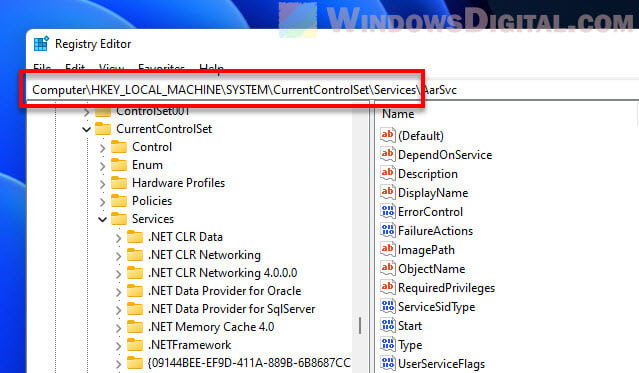
Task: Click the 'UserServiceFlags' value name
Action: click(x=441, y=364)
